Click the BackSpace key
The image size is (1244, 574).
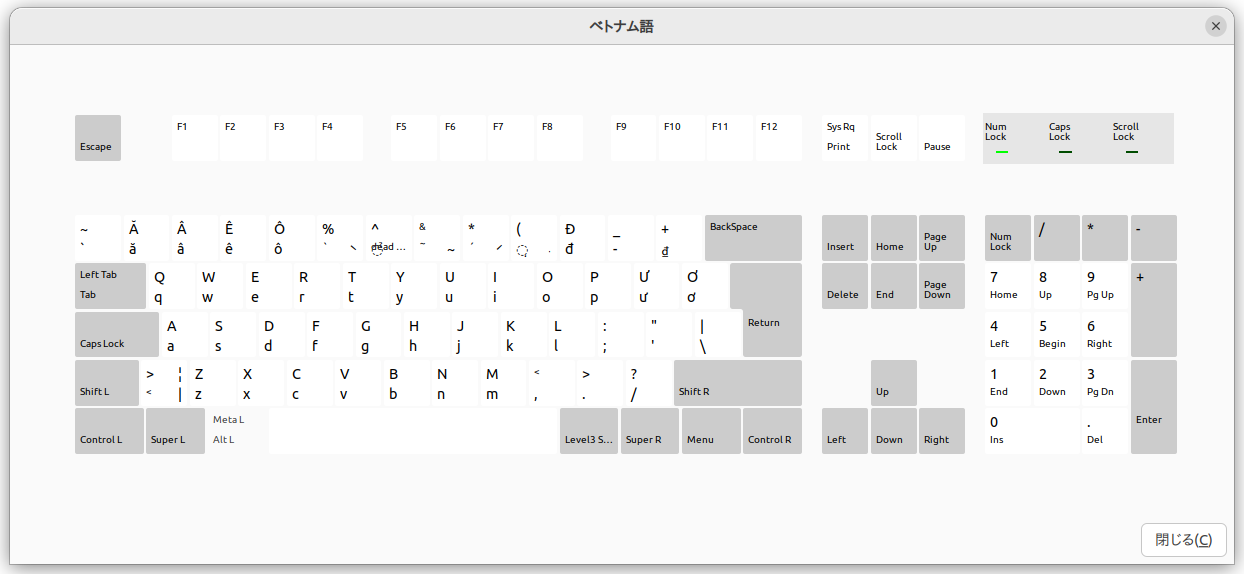click(753, 238)
